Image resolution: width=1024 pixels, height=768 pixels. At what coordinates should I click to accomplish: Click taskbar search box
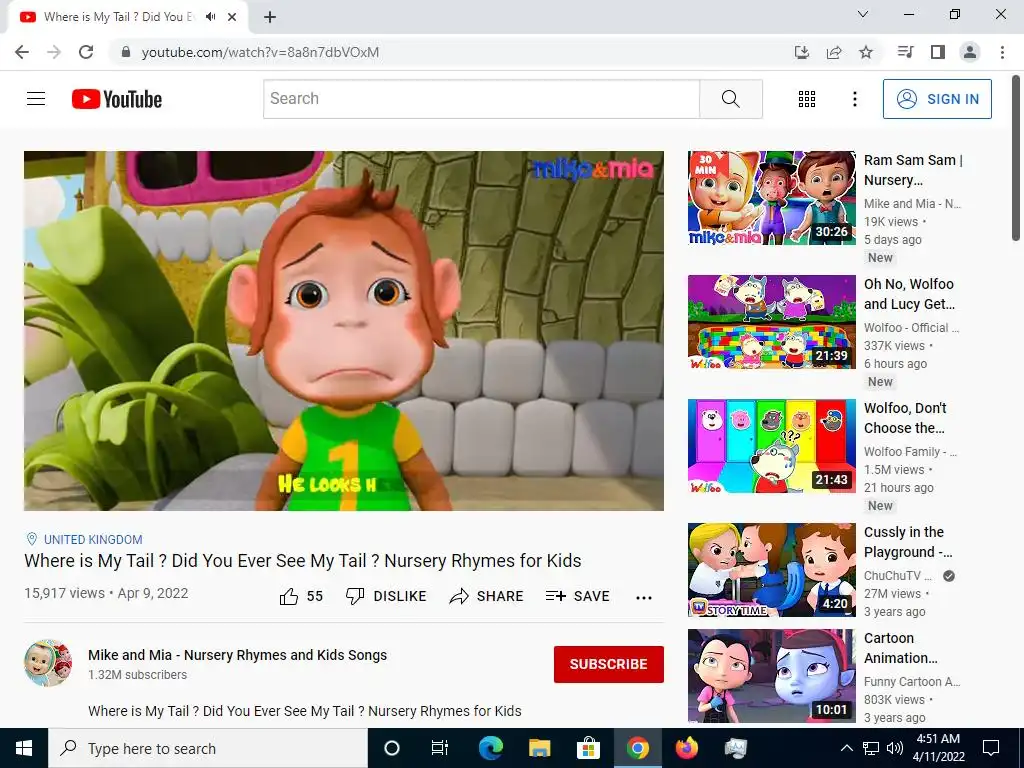coord(208,748)
